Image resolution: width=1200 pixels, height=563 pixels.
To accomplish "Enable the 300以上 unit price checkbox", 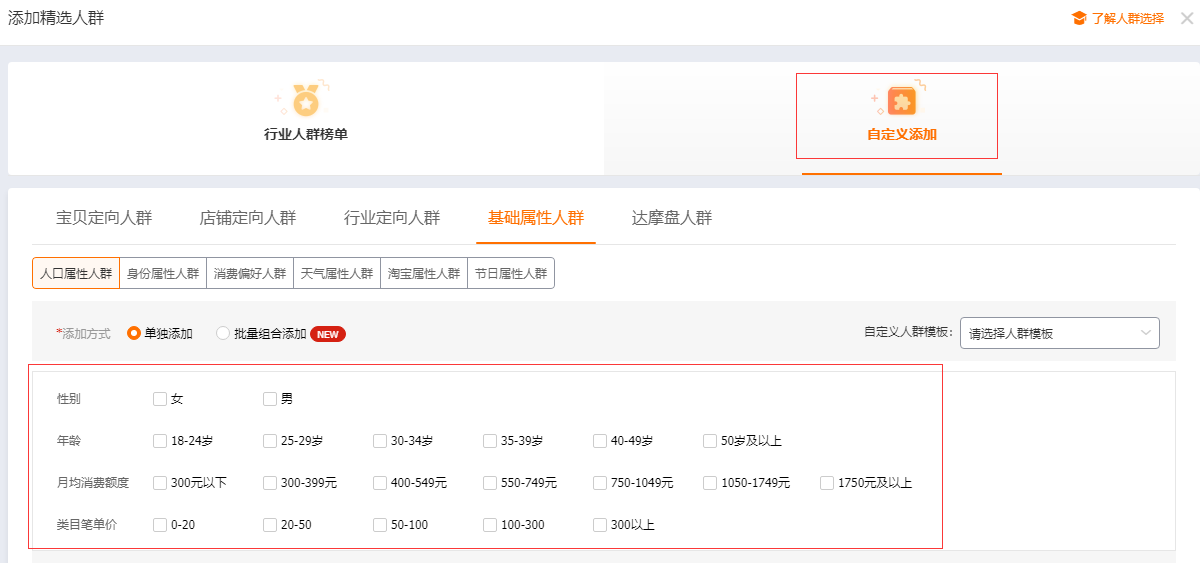I will coord(600,525).
